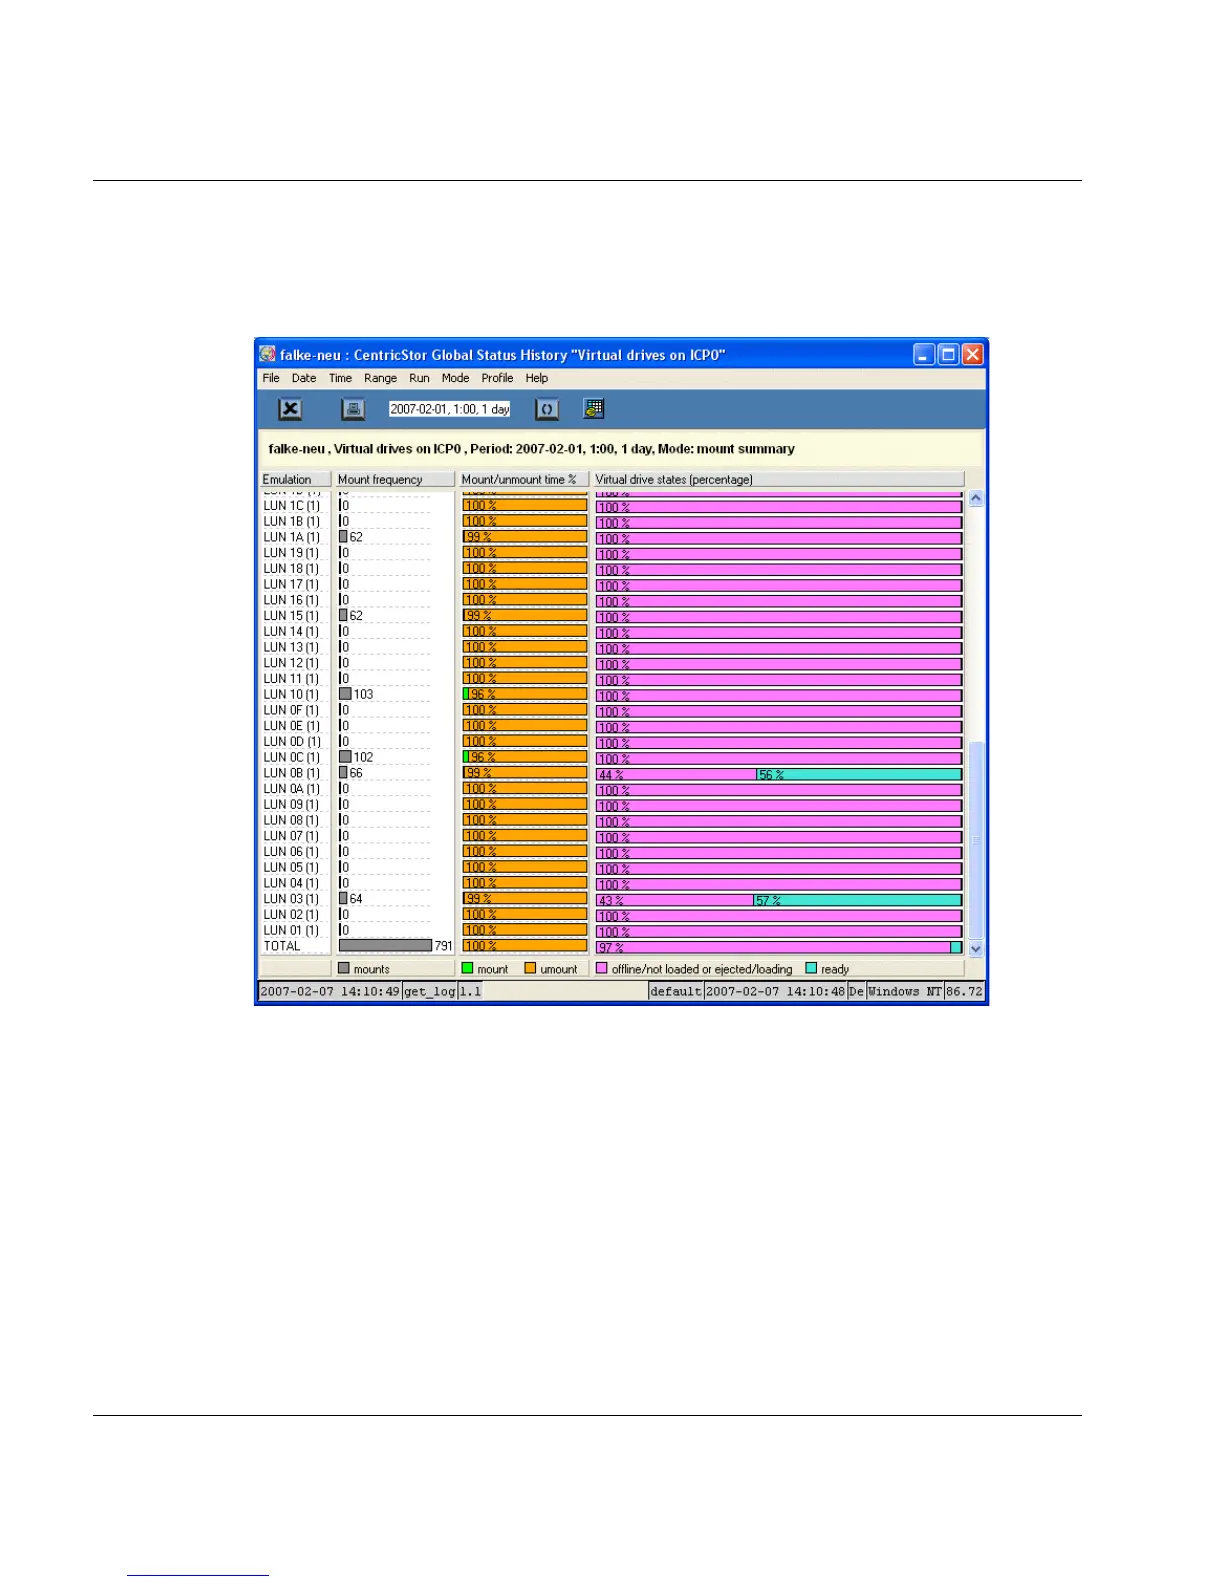Screen dimensions: 1224x1584
Task: Click the pink offline legend swatch
Action: pos(602,968)
